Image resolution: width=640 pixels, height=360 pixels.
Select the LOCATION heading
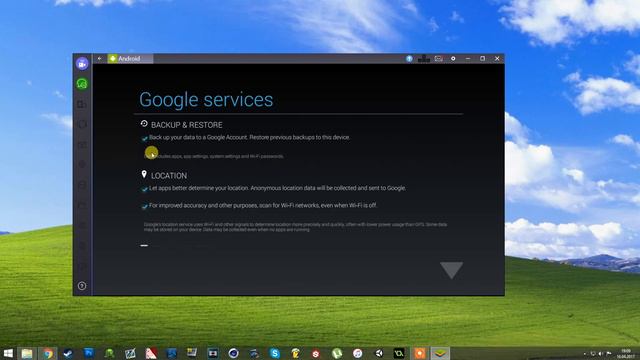169,176
